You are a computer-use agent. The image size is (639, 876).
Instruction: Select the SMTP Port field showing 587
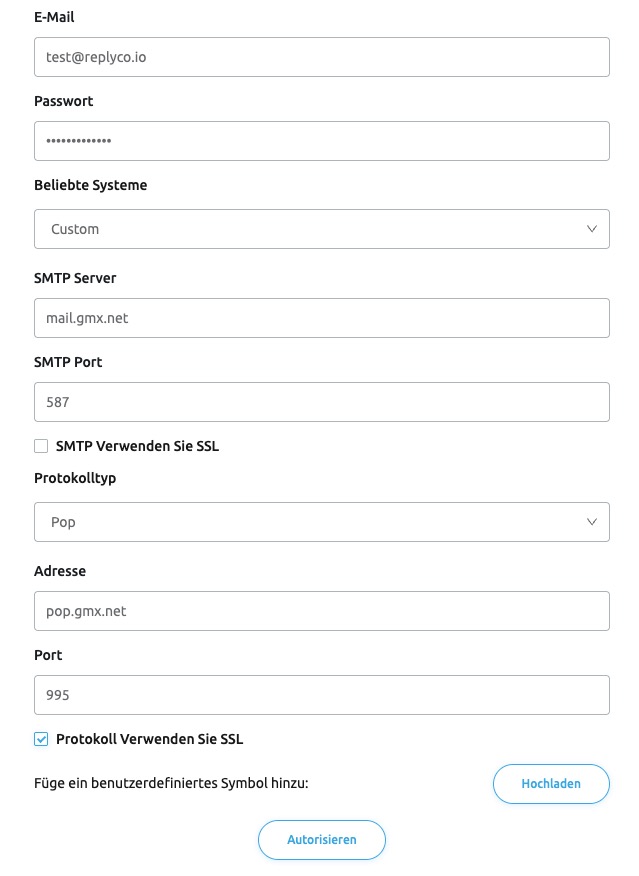click(322, 402)
